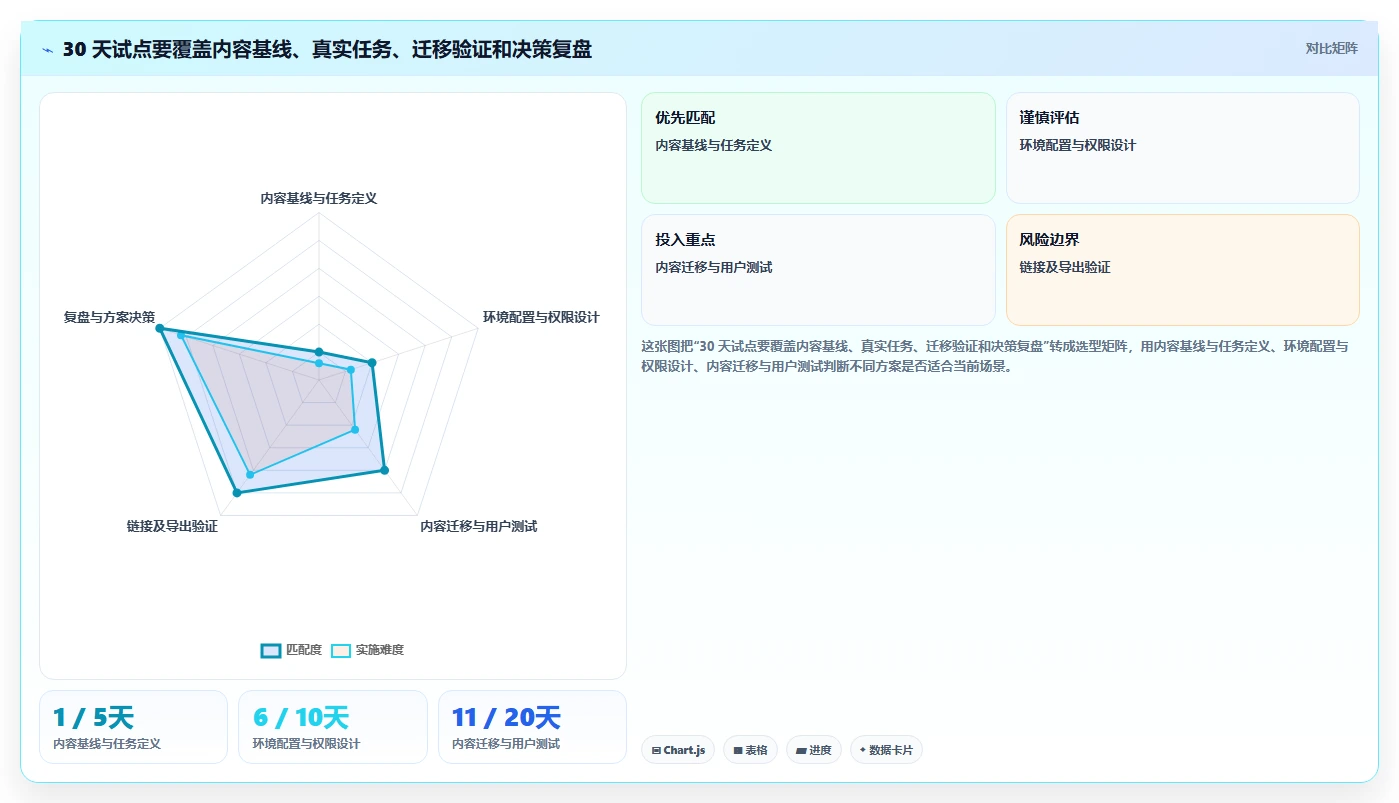Click the lightning icon beside the slide title
Viewport: 1399px width, 803px height.
47,49
